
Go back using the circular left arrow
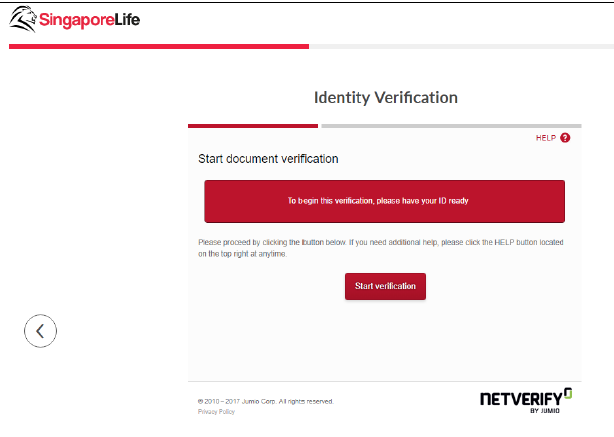pos(40,331)
